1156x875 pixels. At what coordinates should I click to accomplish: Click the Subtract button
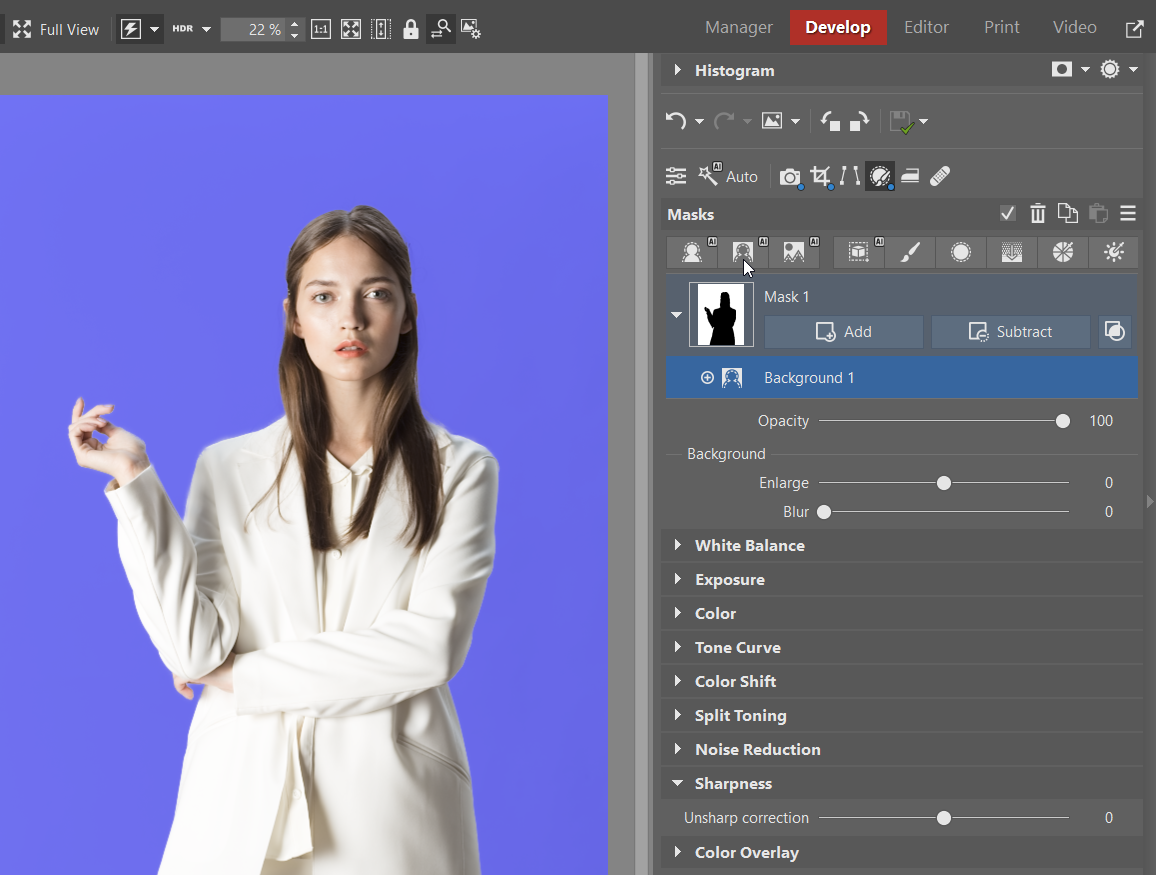1010,332
